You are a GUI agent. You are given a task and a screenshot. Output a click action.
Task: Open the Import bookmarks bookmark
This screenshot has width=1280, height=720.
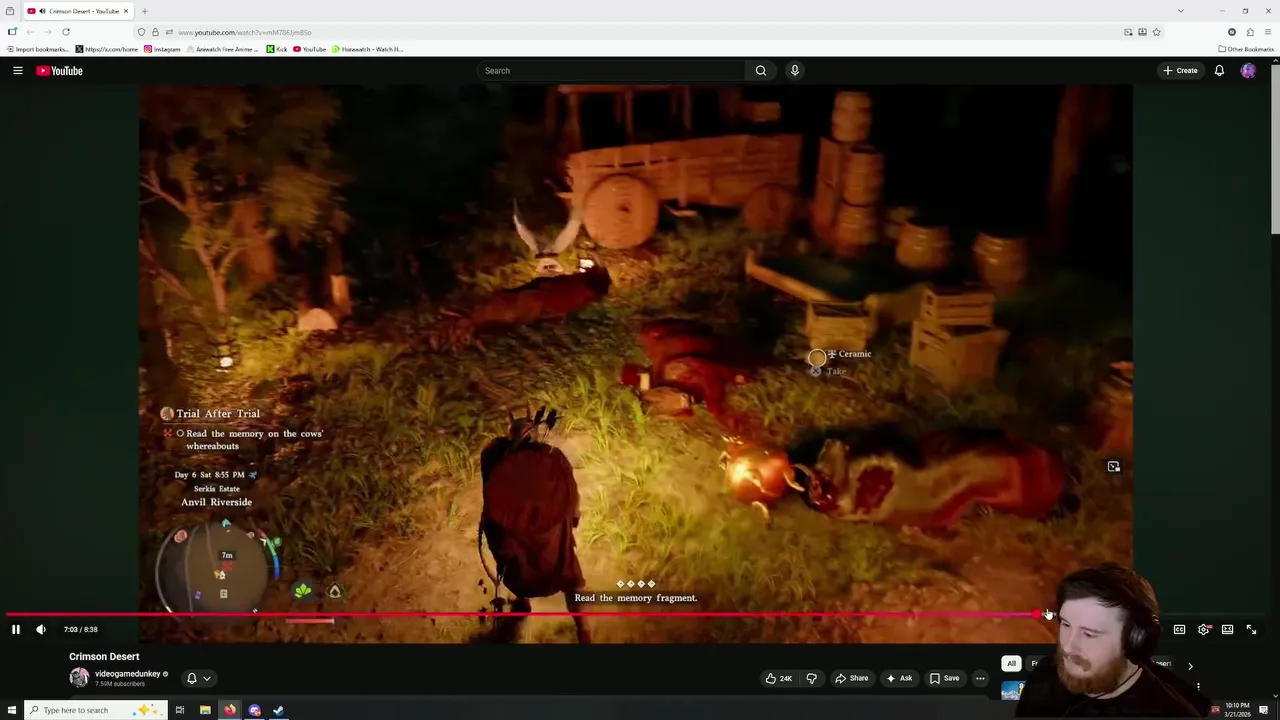click(x=37, y=49)
